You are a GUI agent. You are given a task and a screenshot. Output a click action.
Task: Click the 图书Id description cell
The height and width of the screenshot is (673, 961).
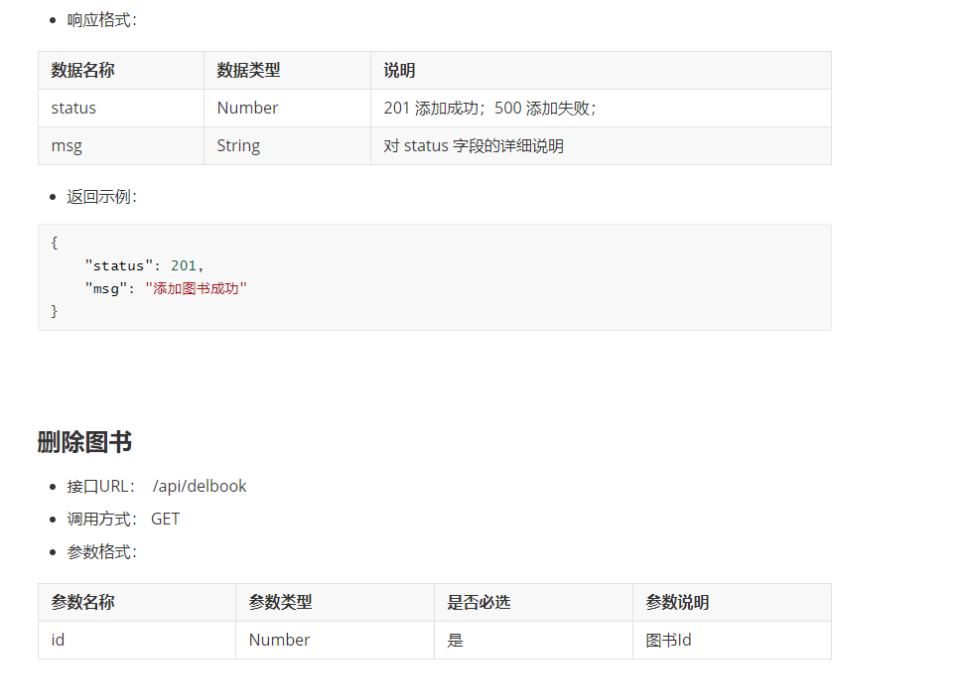(x=732, y=641)
